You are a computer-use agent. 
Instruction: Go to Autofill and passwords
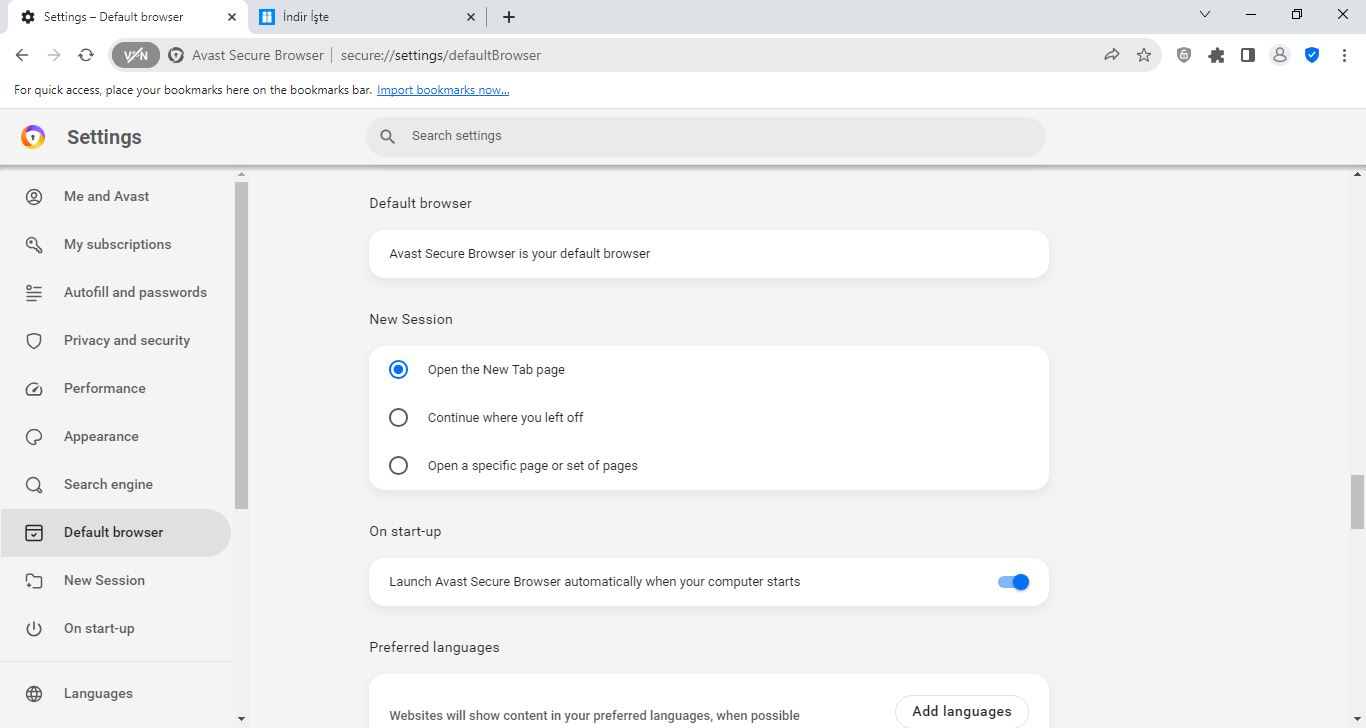click(135, 292)
